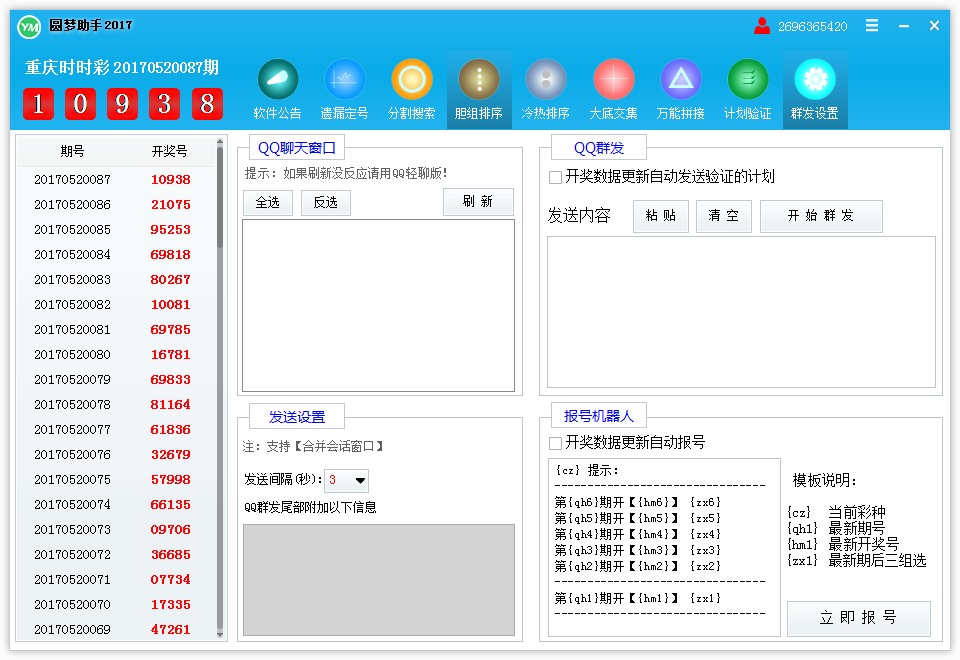
Task: Open the 分割搜索 search tool
Action: point(411,88)
